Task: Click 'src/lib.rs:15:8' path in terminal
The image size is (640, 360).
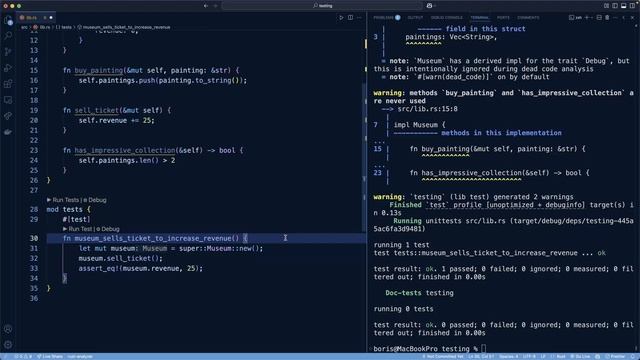Action: [427, 109]
